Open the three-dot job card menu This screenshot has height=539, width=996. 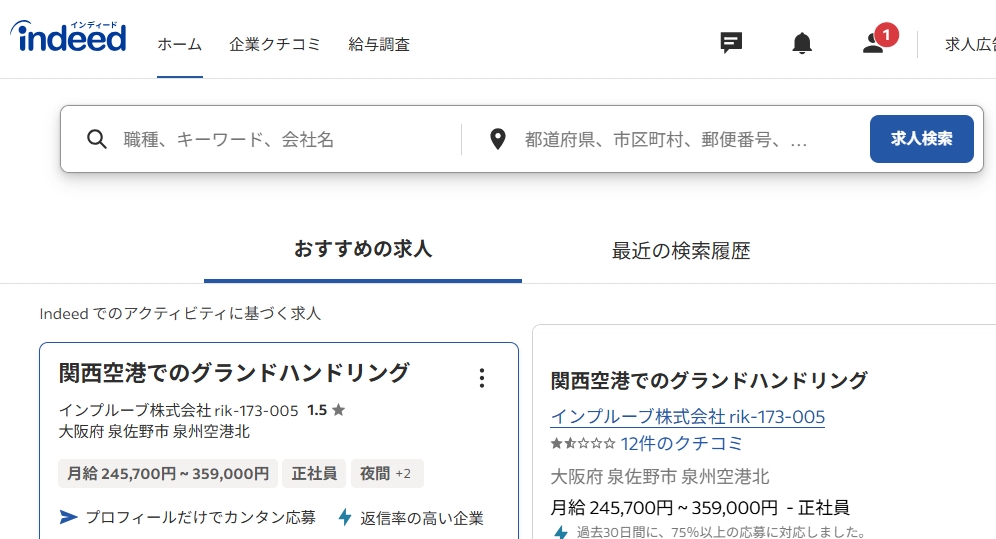coord(482,378)
